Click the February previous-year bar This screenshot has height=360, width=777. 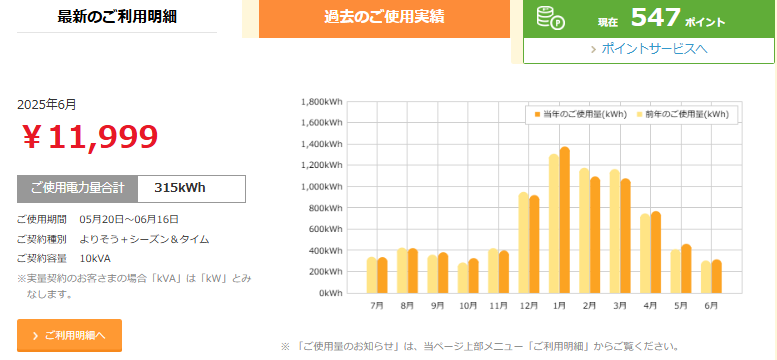tap(584, 231)
